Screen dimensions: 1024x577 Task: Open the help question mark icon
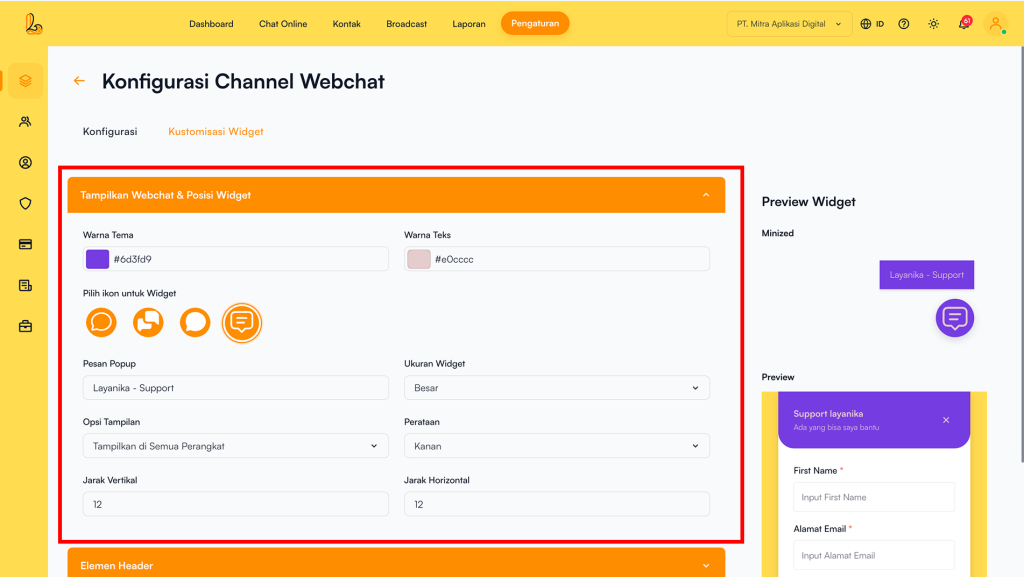click(904, 24)
